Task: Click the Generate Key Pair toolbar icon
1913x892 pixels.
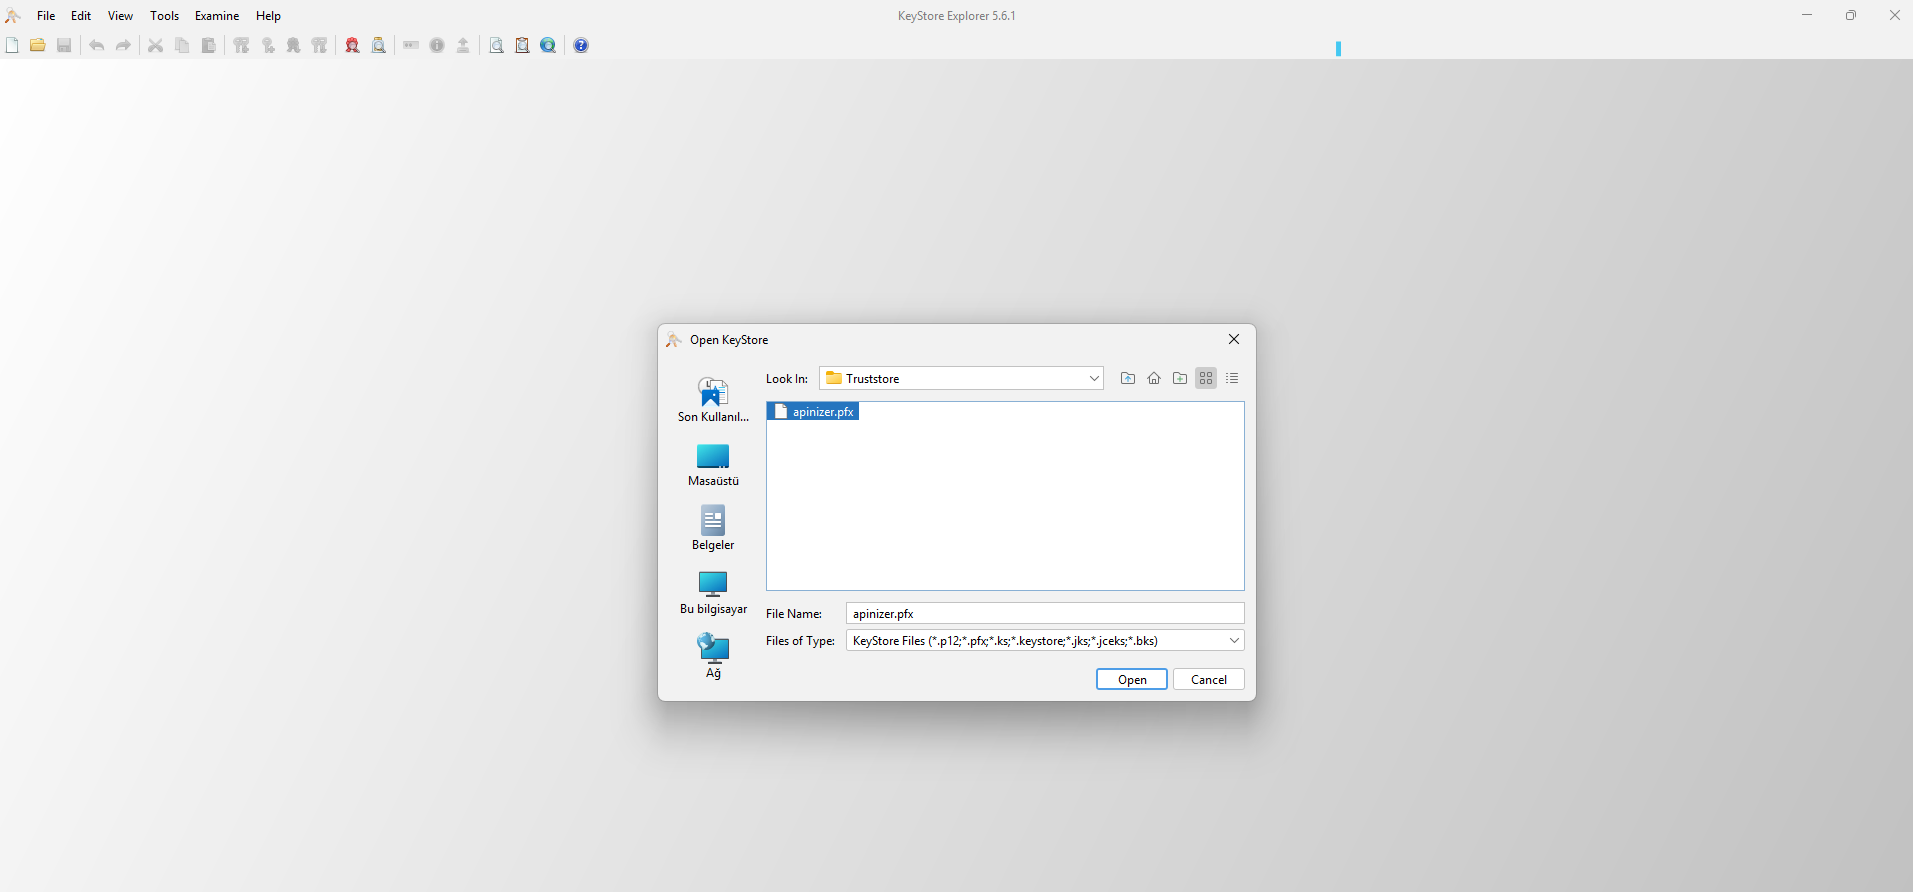Action: coord(241,45)
